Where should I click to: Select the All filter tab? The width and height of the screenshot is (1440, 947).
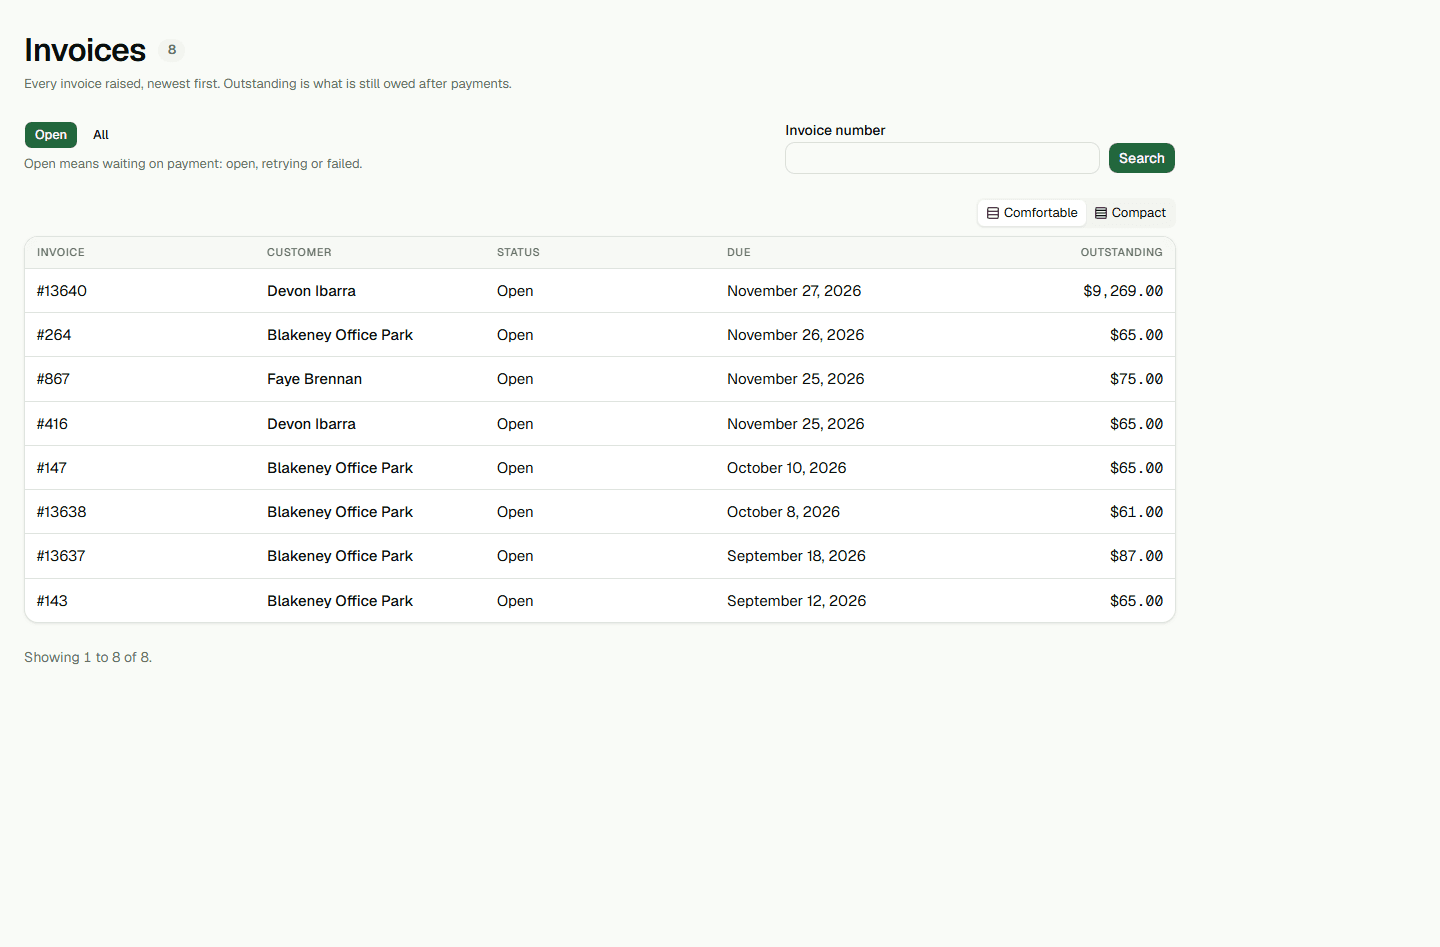tap(101, 135)
